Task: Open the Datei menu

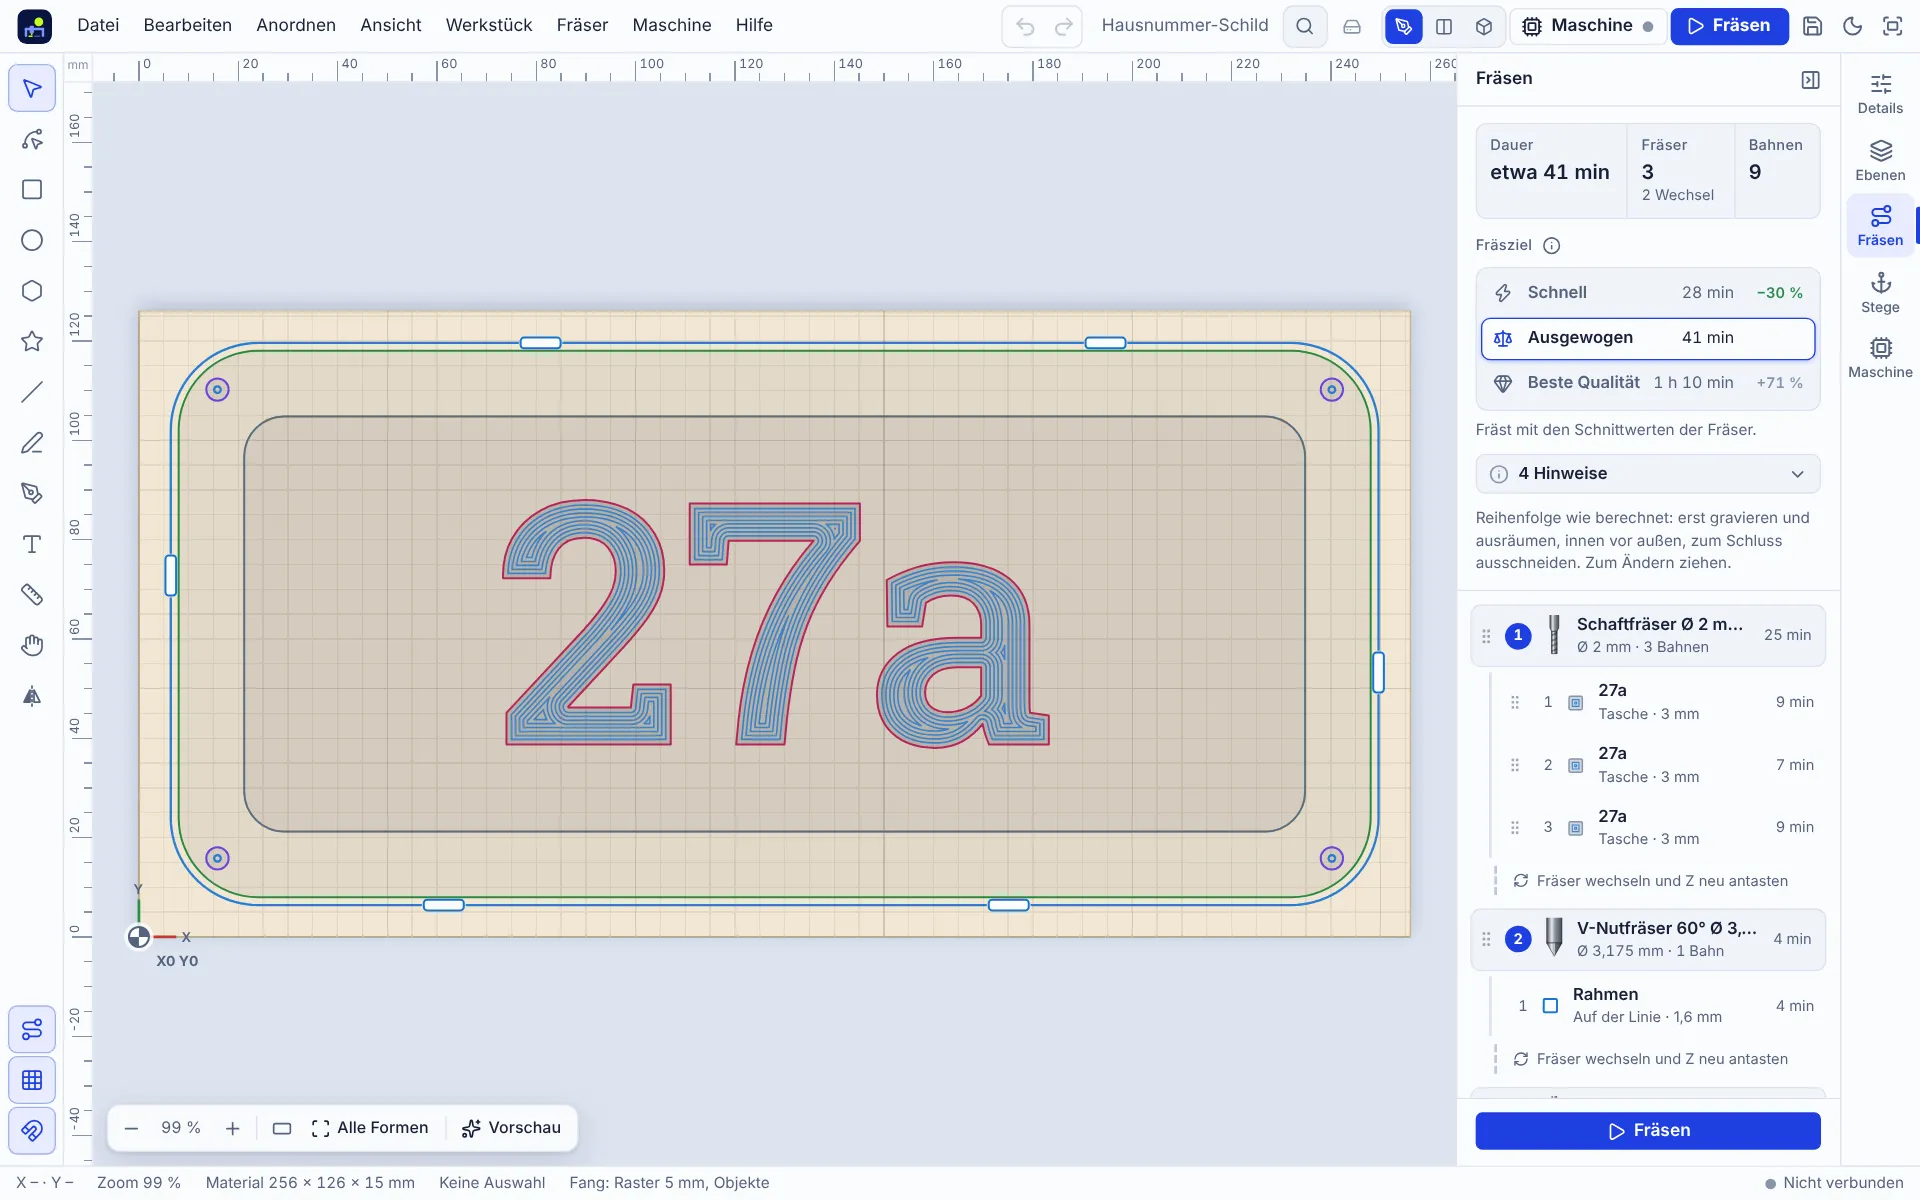Action: tap(98, 26)
